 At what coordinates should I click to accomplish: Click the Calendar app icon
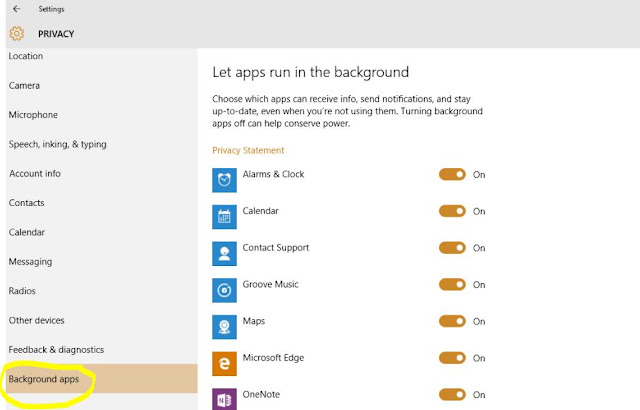pos(224,217)
